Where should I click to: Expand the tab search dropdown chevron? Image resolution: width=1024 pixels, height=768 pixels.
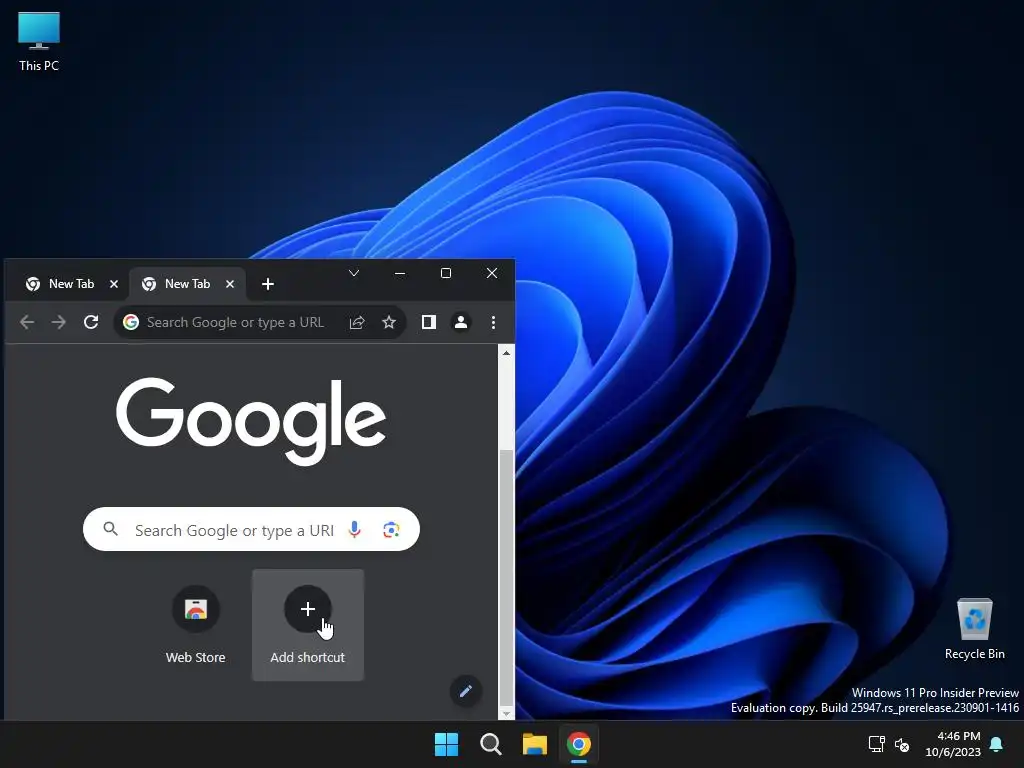click(354, 273)
